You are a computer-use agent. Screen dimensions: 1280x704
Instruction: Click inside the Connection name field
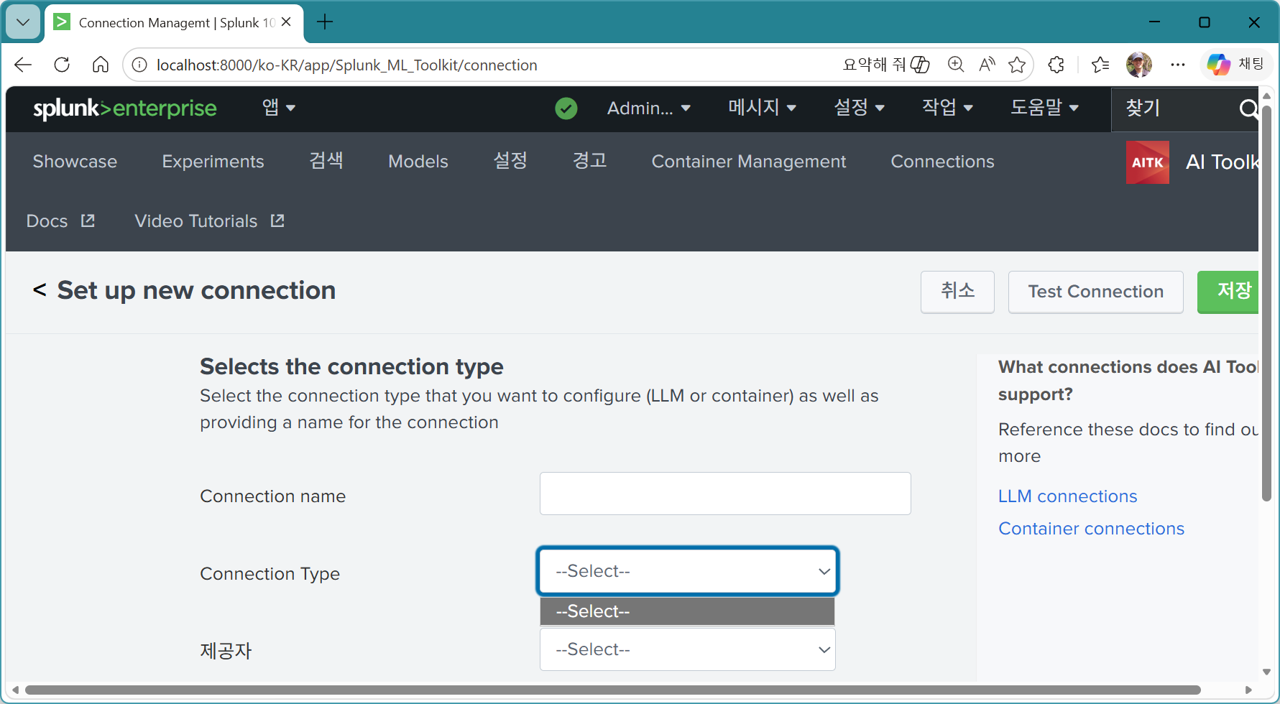pyautogui.click(x=724, y=493)
